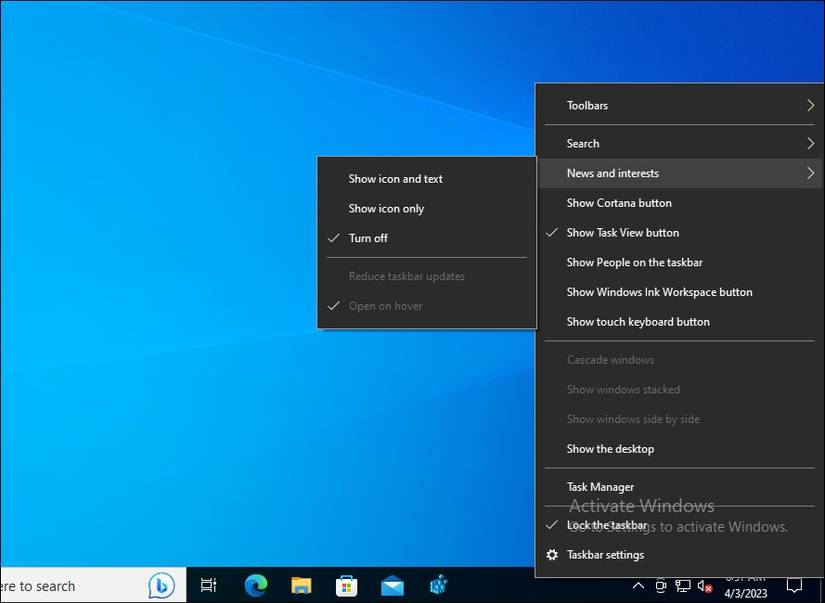
Task: Expand the Toolbars submenu
Action: [680, 105]
